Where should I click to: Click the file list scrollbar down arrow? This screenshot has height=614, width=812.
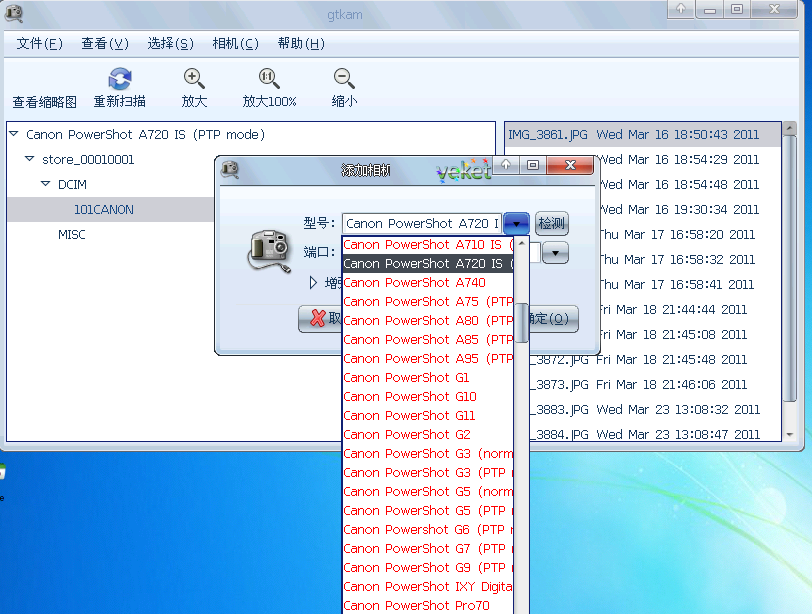pyautogui.click(x=790, y=435)
